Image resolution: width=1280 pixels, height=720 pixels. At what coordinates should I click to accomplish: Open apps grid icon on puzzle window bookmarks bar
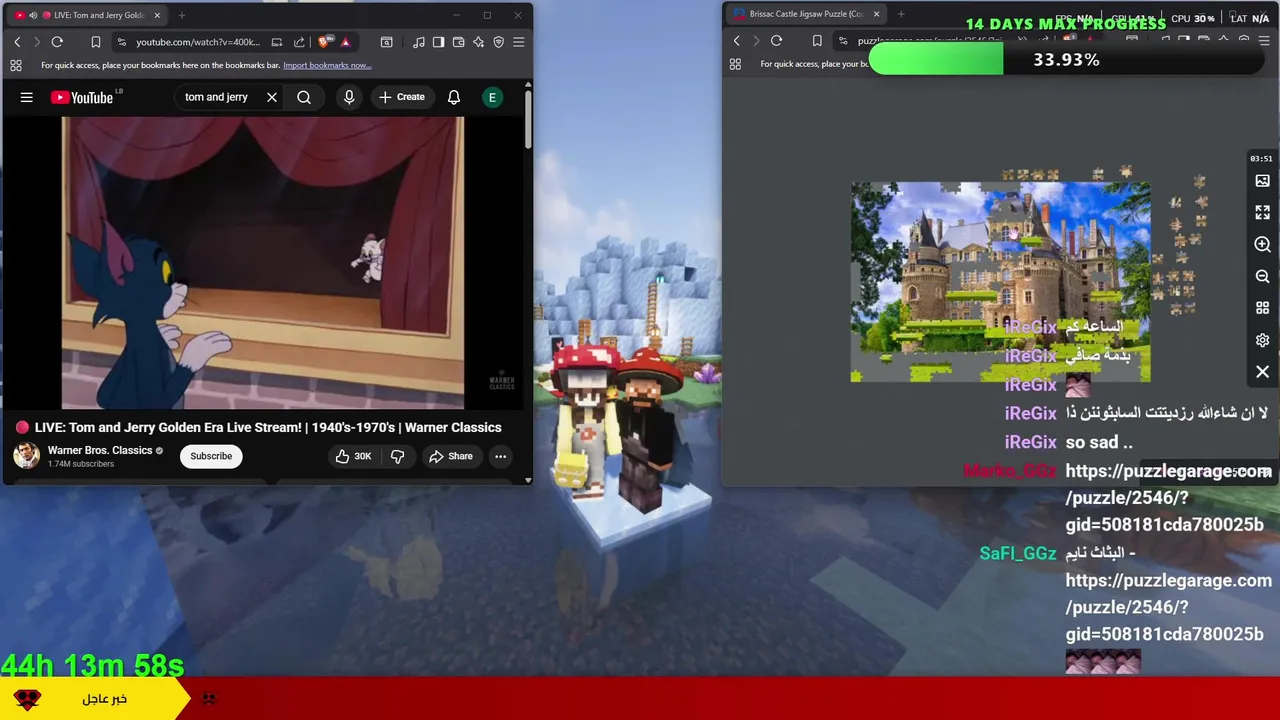coord(736,64)
